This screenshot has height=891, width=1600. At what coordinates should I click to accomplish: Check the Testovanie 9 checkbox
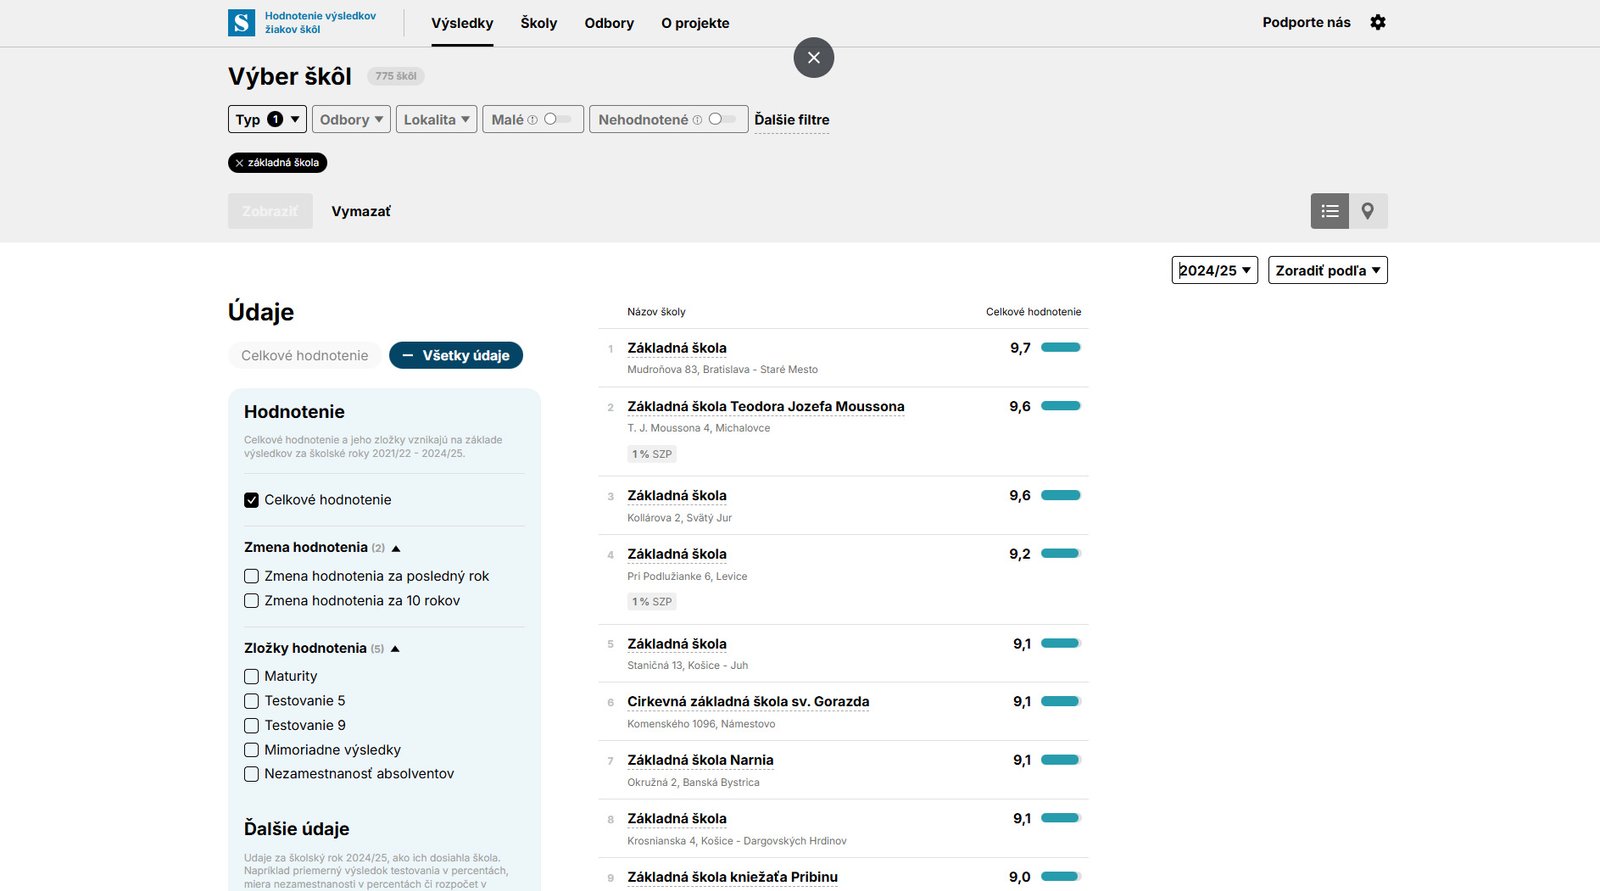click(252, 725)
